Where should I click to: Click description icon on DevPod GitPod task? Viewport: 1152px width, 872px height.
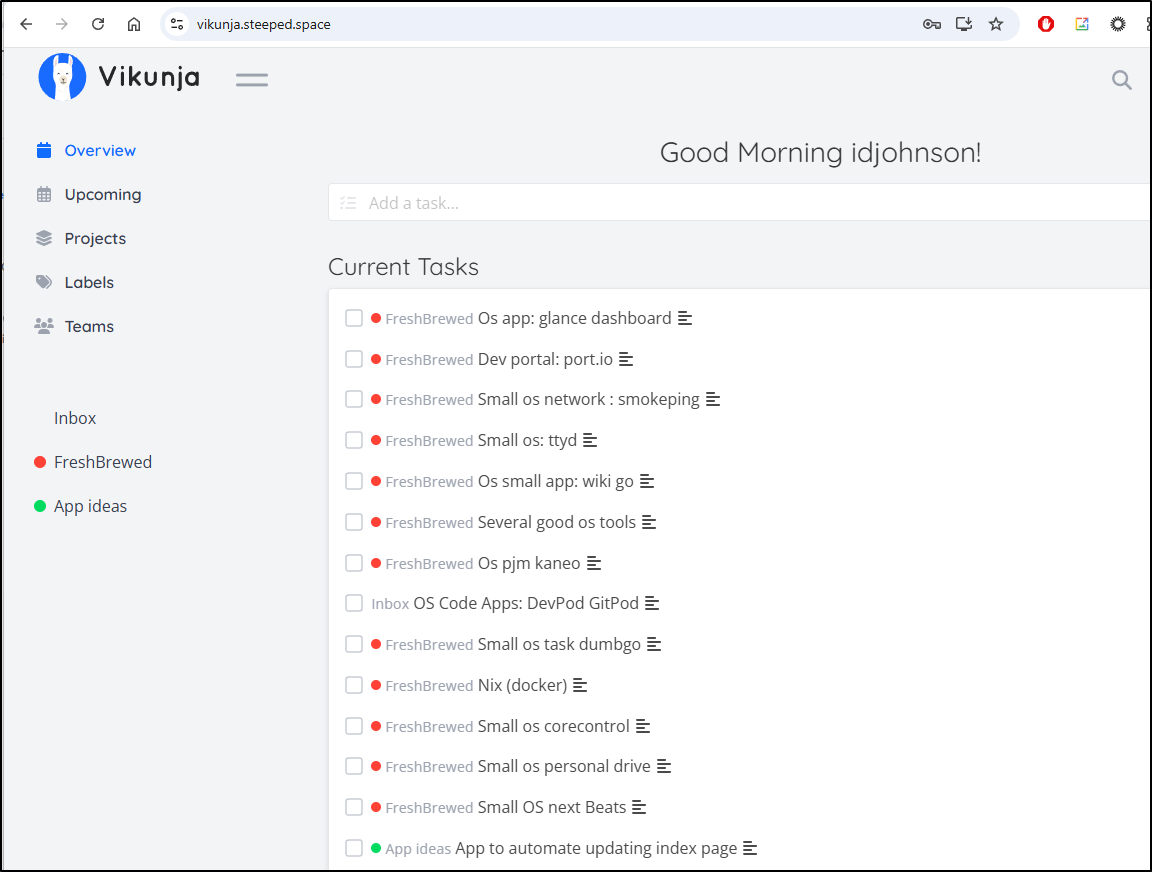pyautogui.click(x=652, y=603)
